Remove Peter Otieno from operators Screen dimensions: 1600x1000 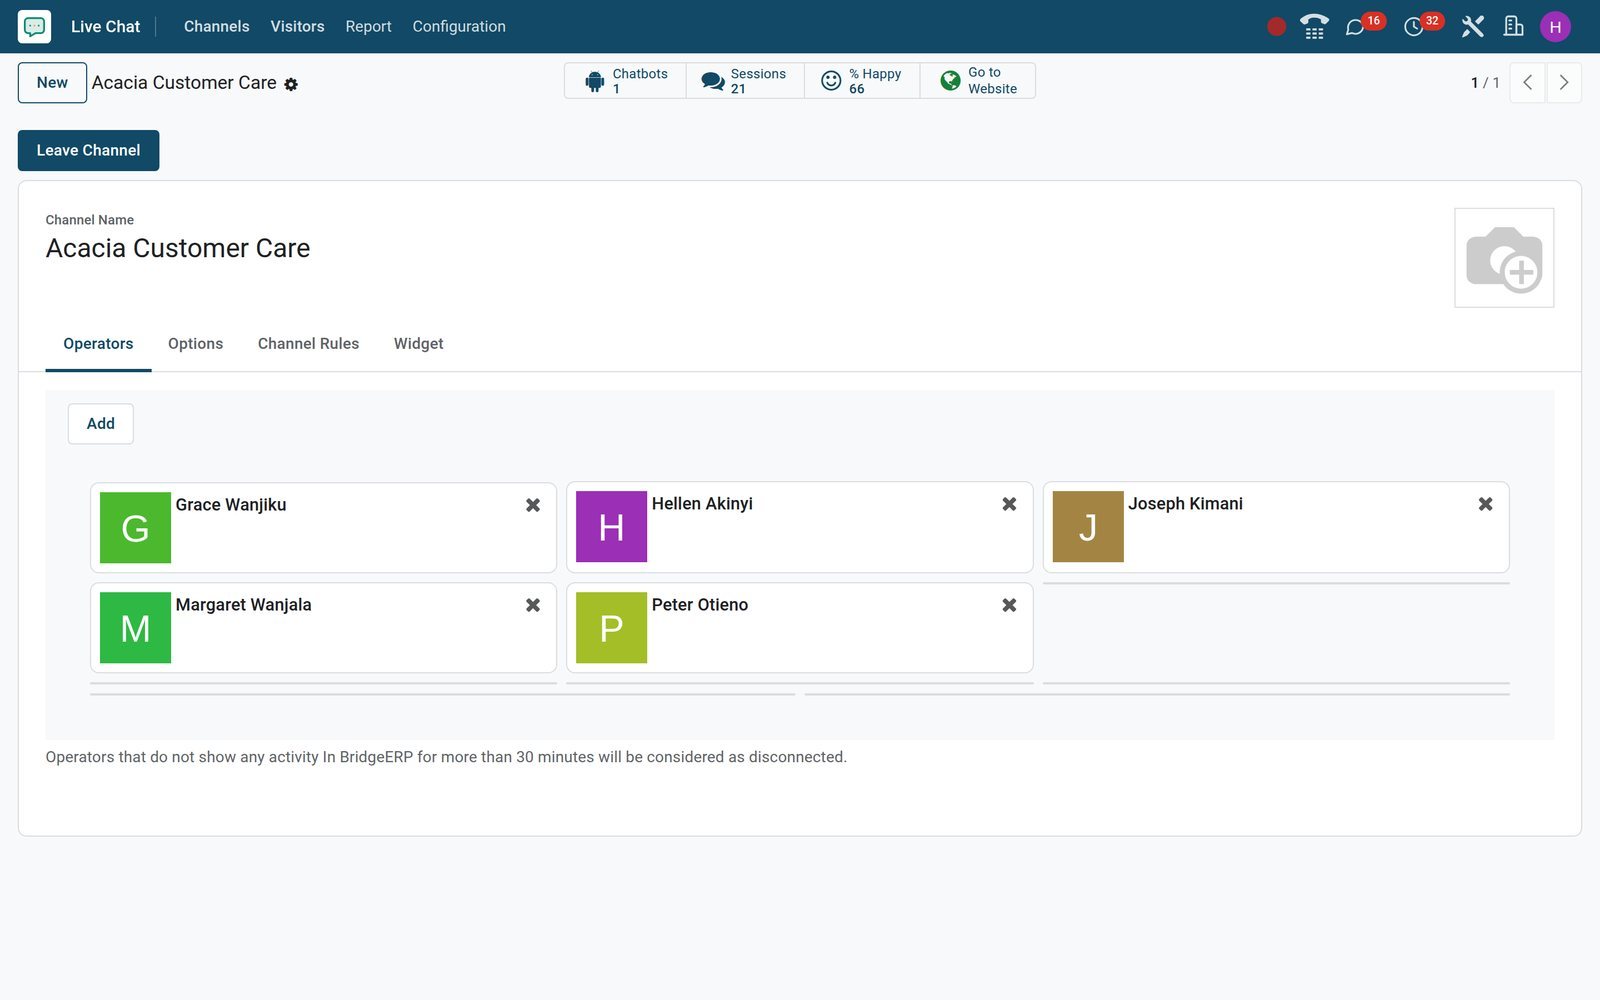click(x=1009, y=605)
